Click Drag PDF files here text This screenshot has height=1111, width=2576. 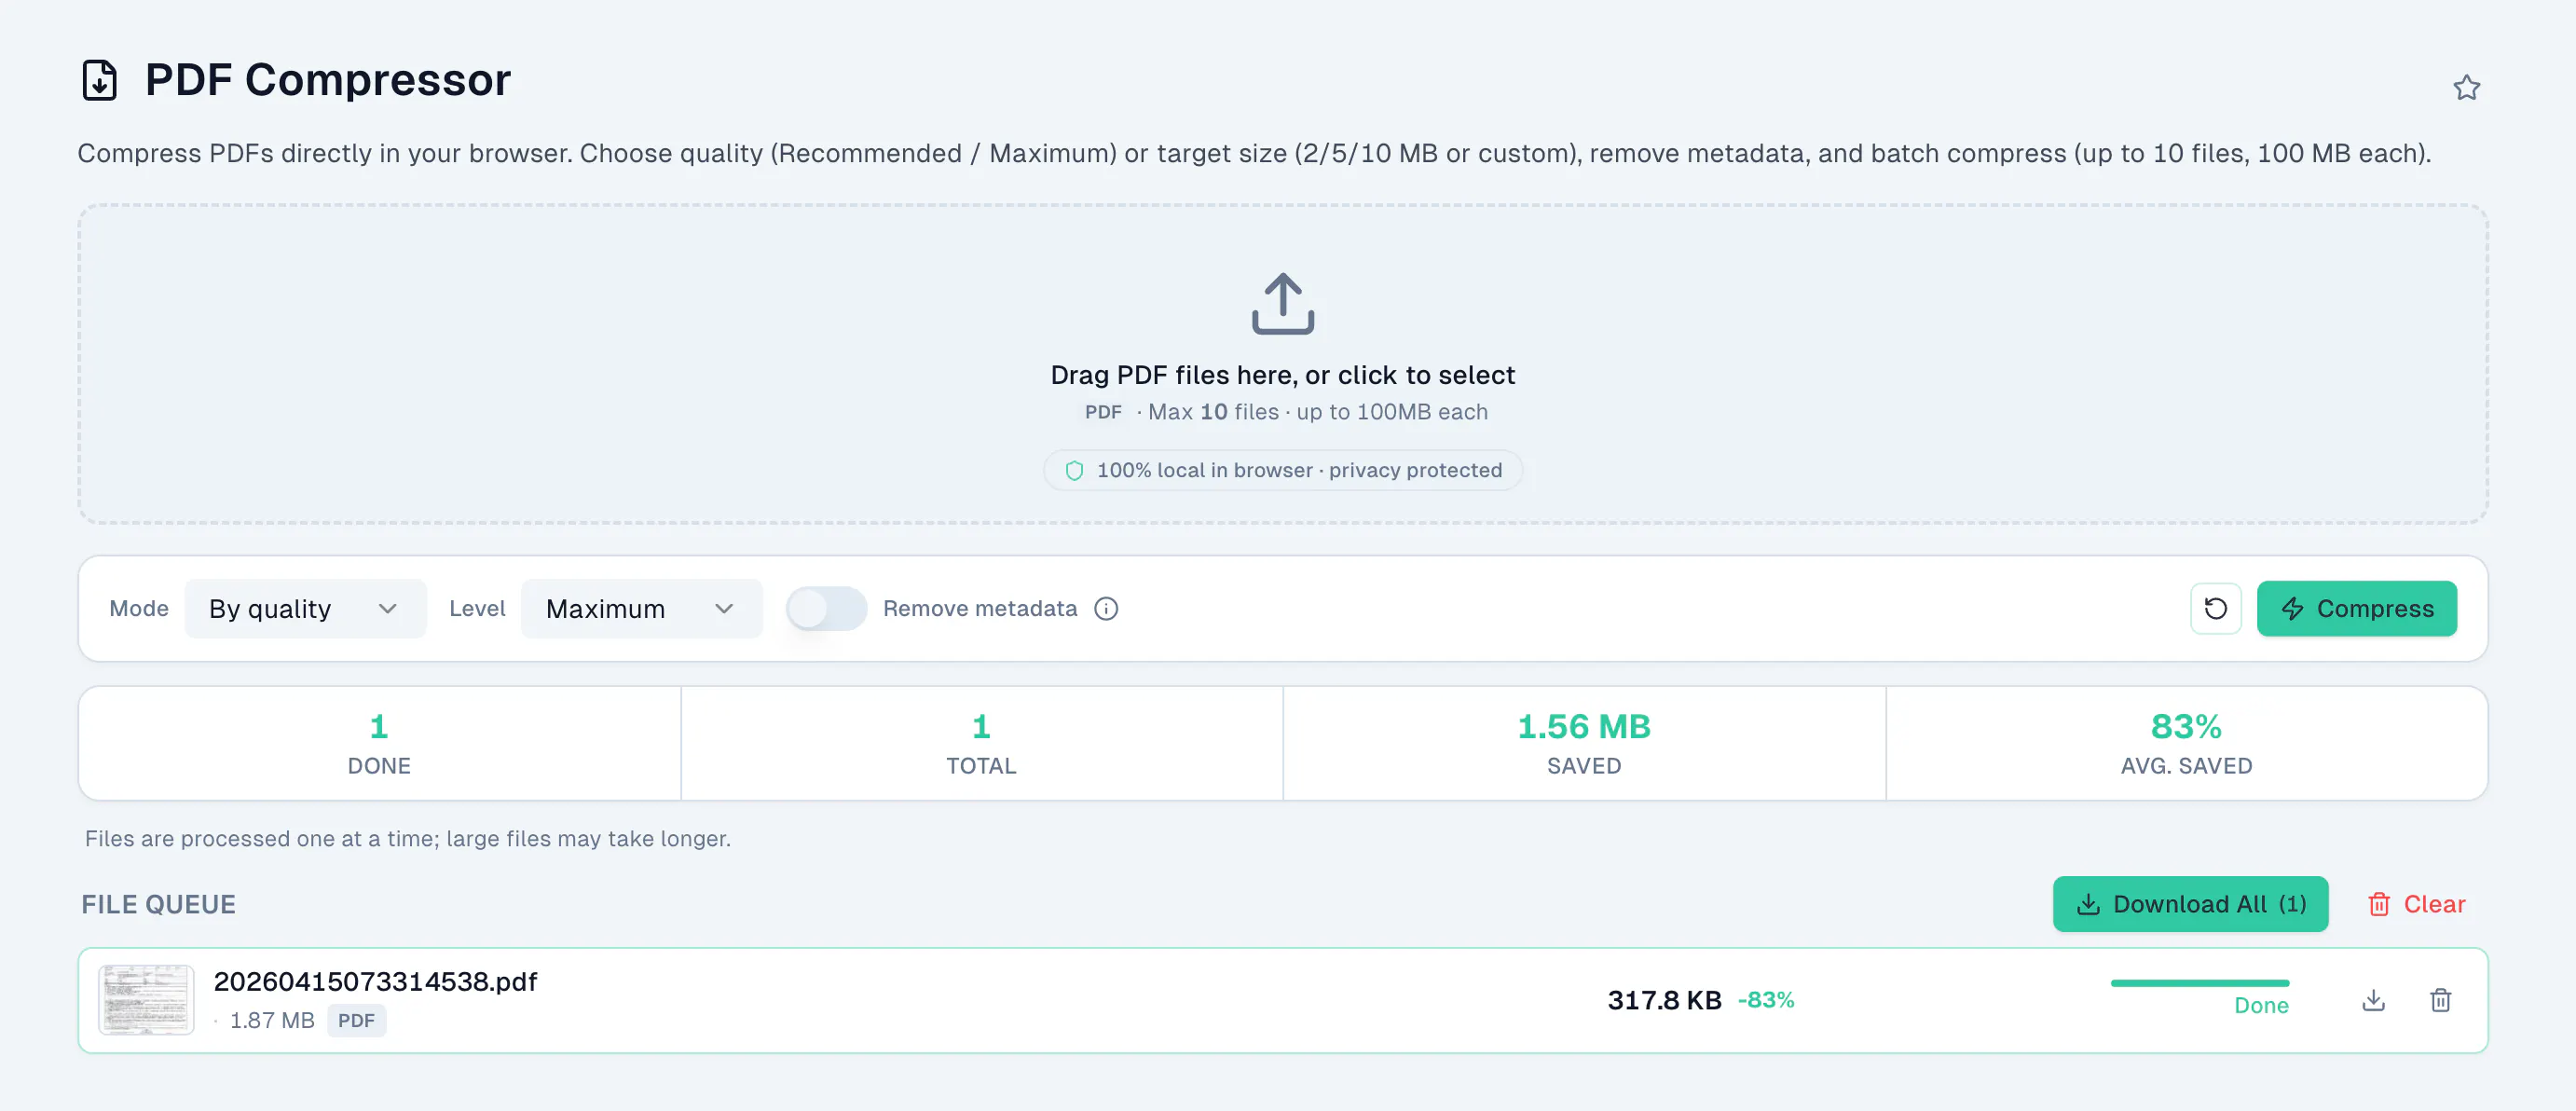click(x=1282, y=375)
